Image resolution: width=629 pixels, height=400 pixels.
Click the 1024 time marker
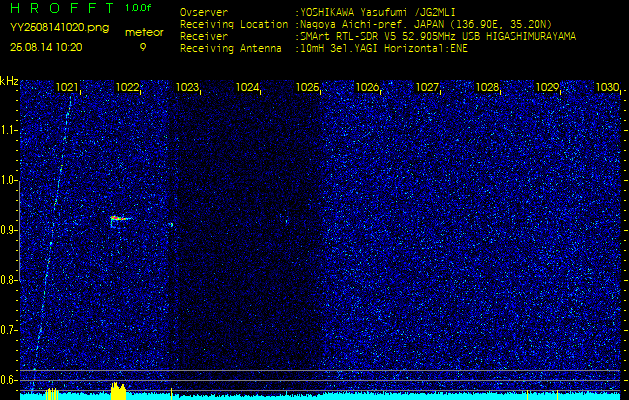pyautogui.click(x=247, y=87)
